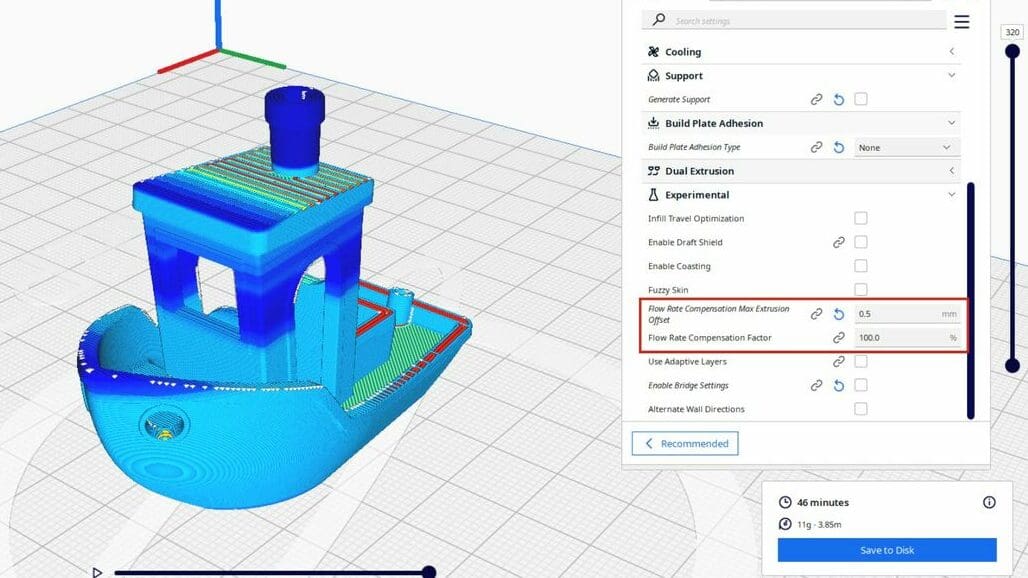This screenshot has height=578, width=1028.
Task: Click the bottom layer slider handle
Action: pyautogui.click(x=1012, y=366)
